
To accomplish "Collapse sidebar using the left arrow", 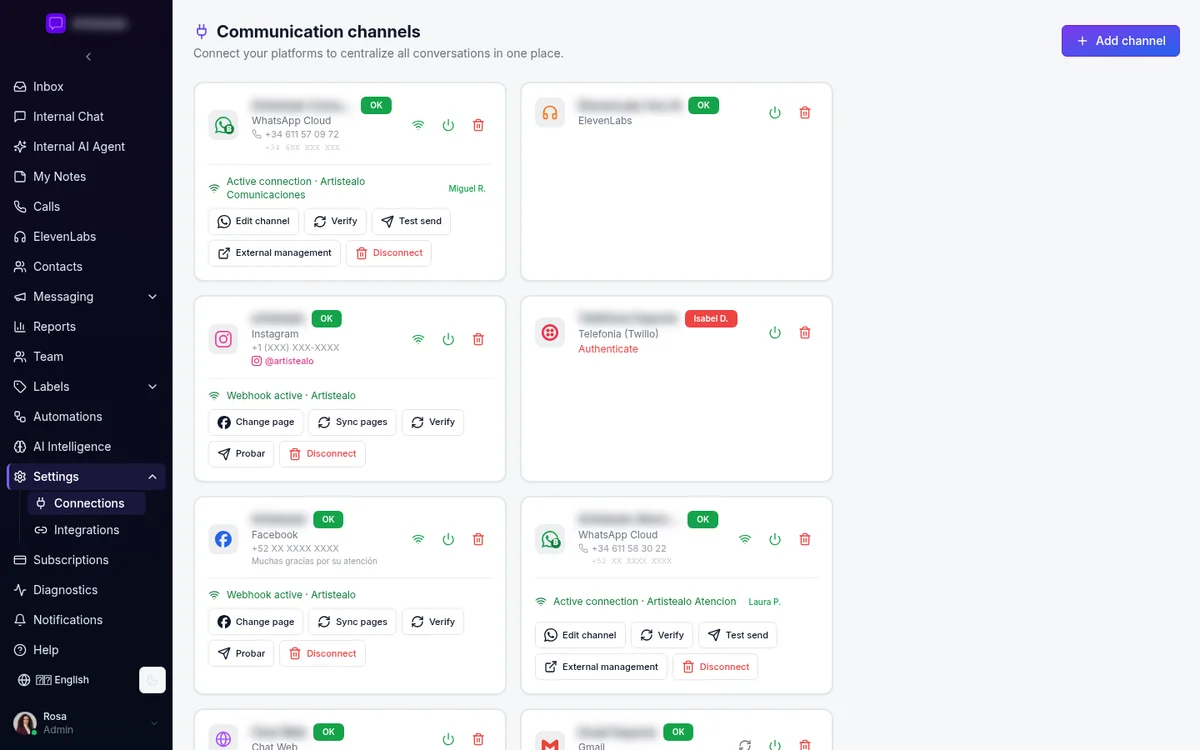I will click(x=88, y=57).
